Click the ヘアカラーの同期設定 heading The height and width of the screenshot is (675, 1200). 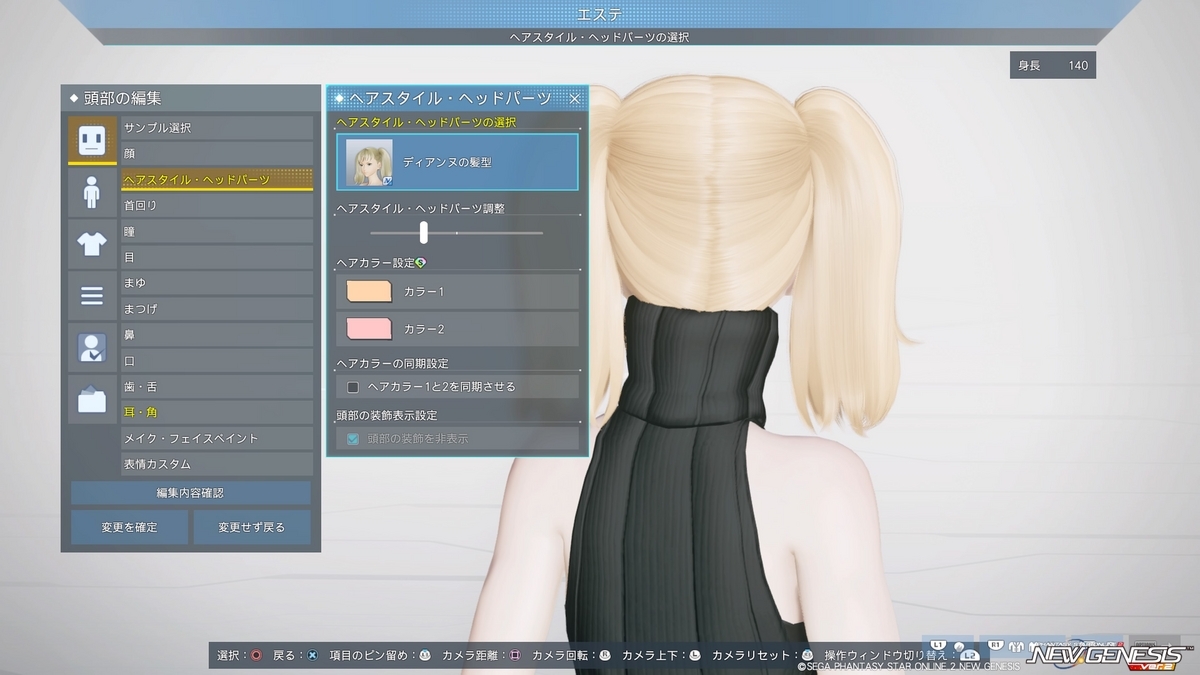392,363
